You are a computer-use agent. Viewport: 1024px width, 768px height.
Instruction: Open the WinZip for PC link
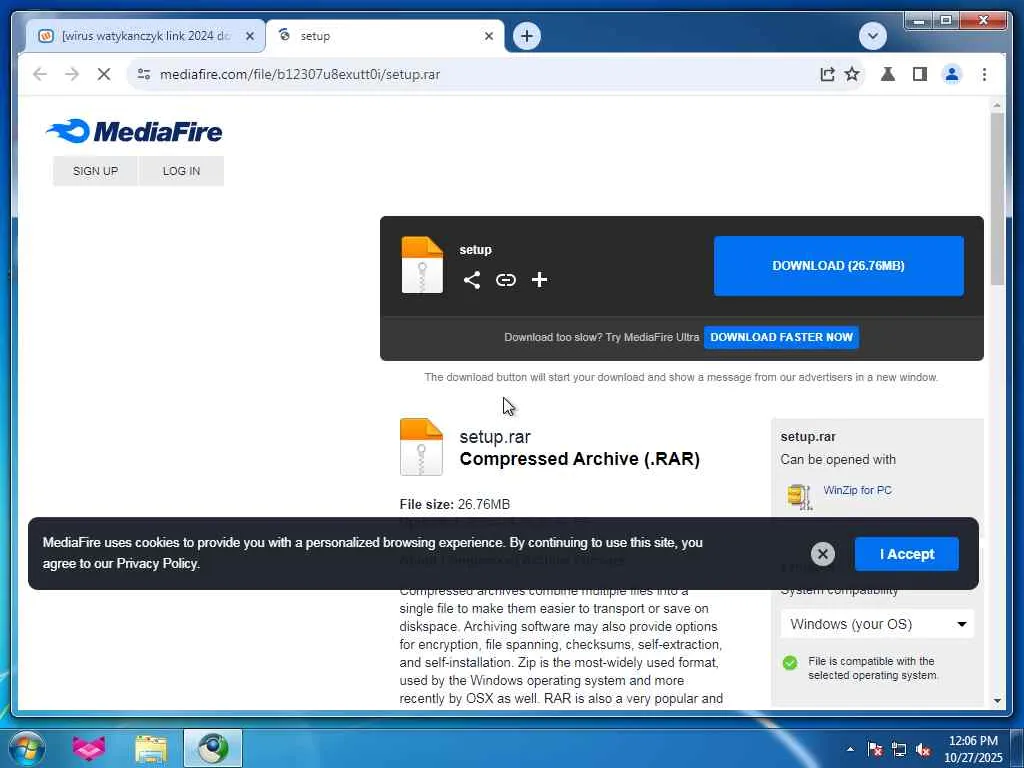pyautogui.click(x=857, y=490)
